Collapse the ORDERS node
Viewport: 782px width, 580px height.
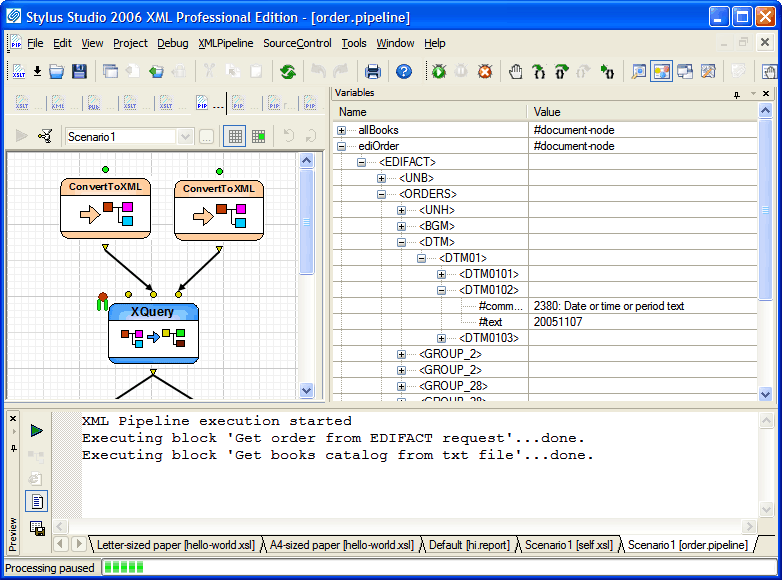381,194
